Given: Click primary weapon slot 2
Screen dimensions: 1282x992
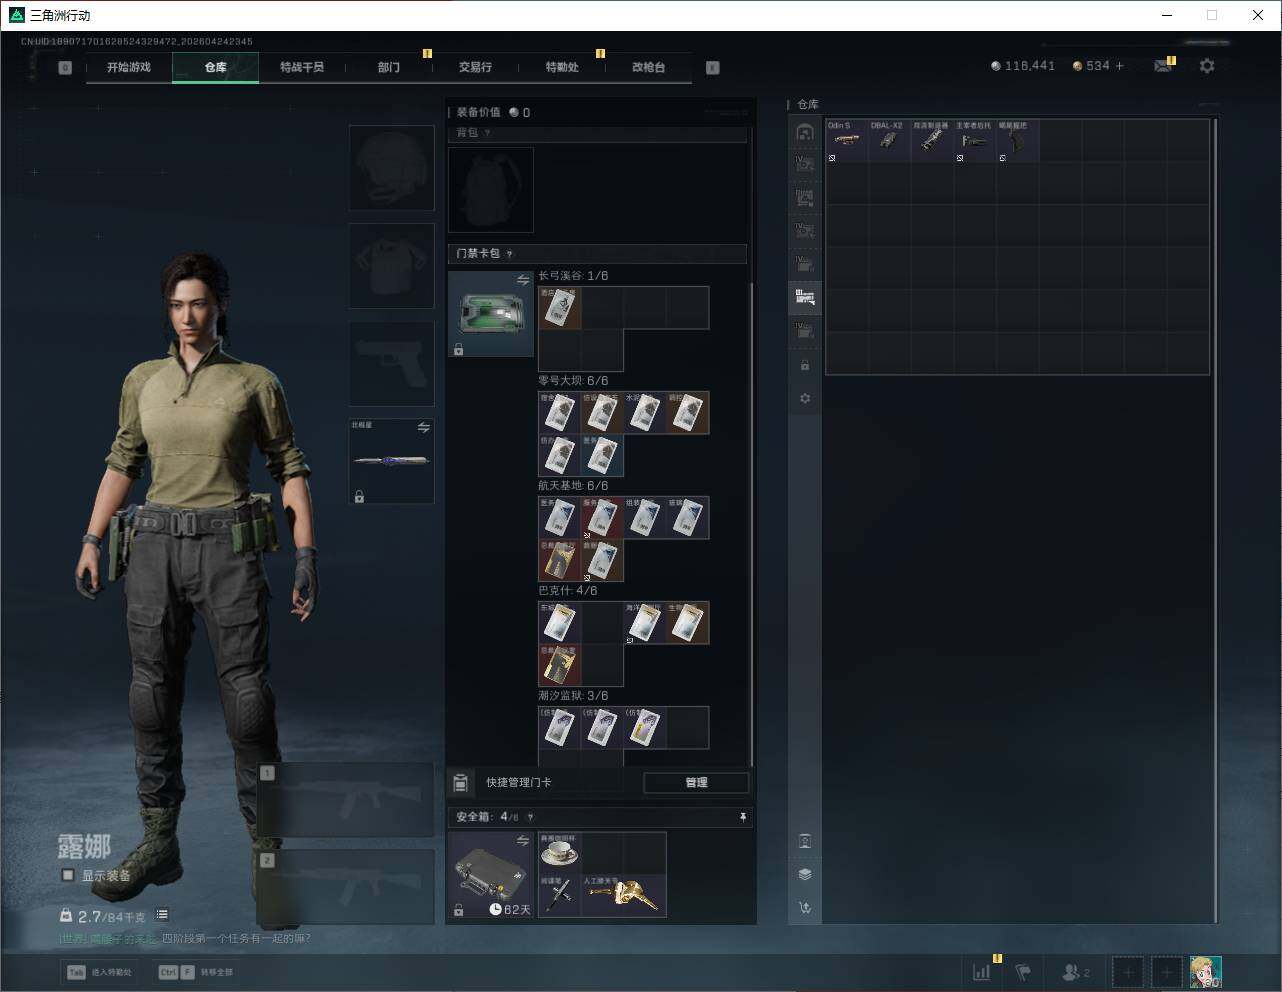Looking at the screenshot, I should pyautogui.click(x=346, y=888).
